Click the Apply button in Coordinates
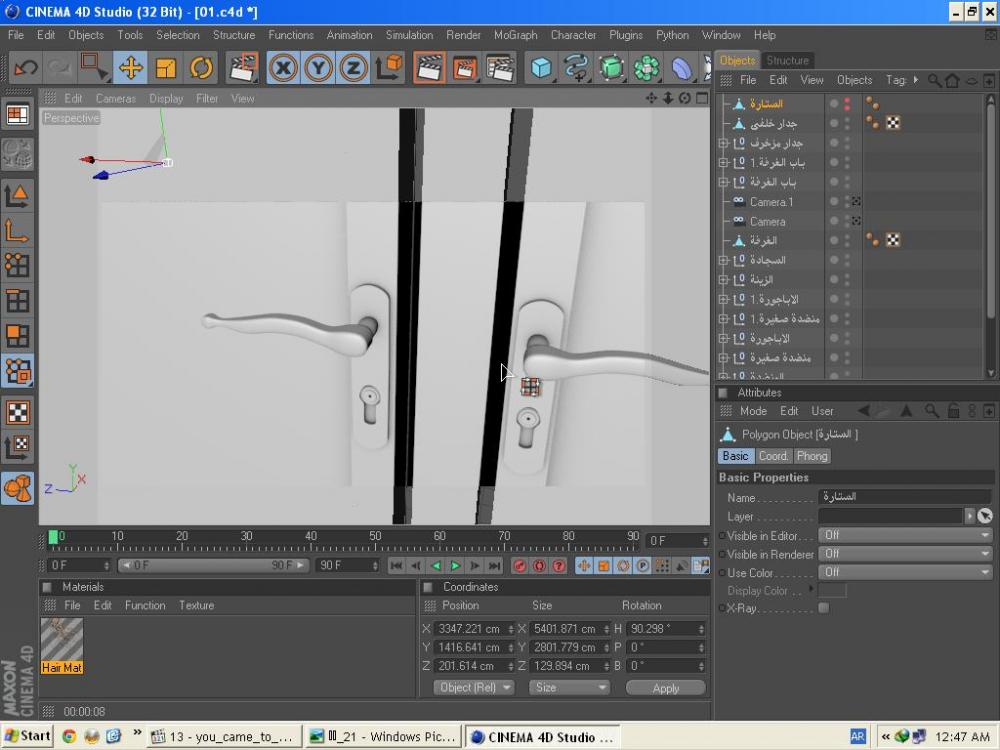Screen dimensions: 1000x750 click(665, 688)
